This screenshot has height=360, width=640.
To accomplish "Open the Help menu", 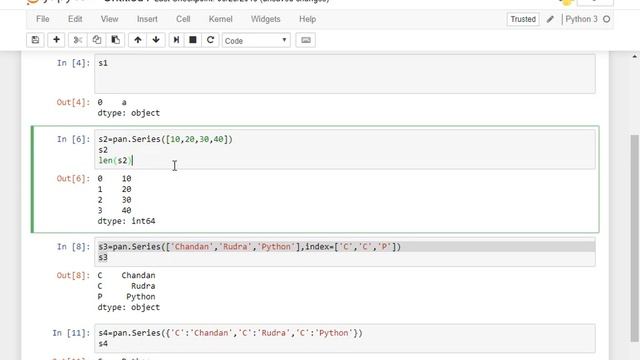I will [x=307, y=19].
